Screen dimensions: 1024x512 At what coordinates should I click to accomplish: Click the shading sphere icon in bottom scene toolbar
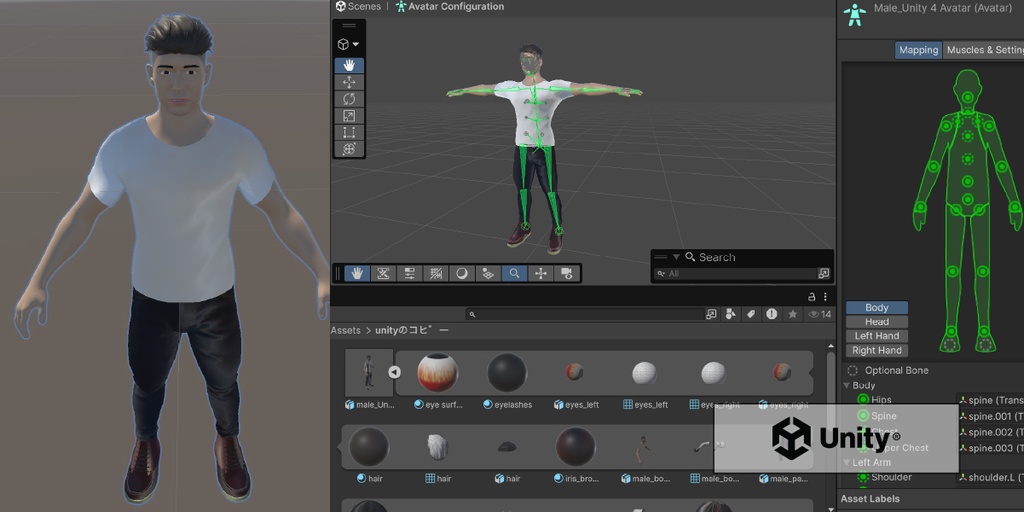(x=462, y=274)
